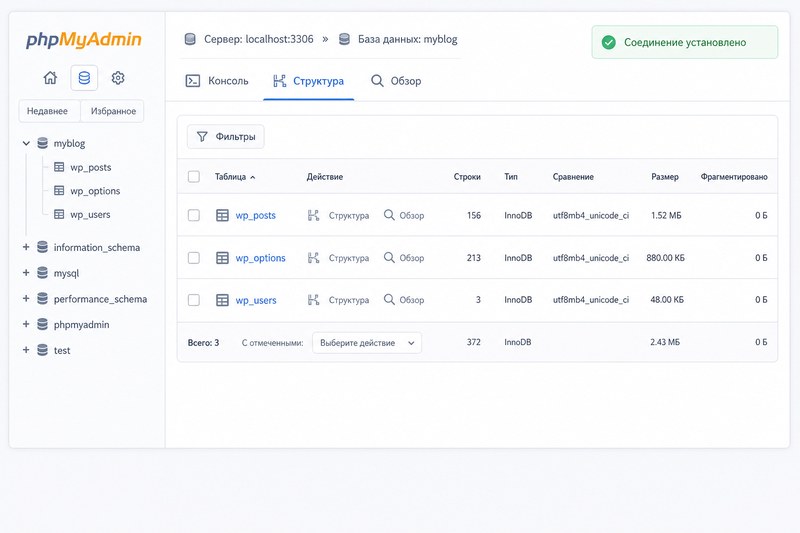The height and width of the screenshot is (533, 800).
Task: Open the Консоль tab
Action: tap(217, 81)
